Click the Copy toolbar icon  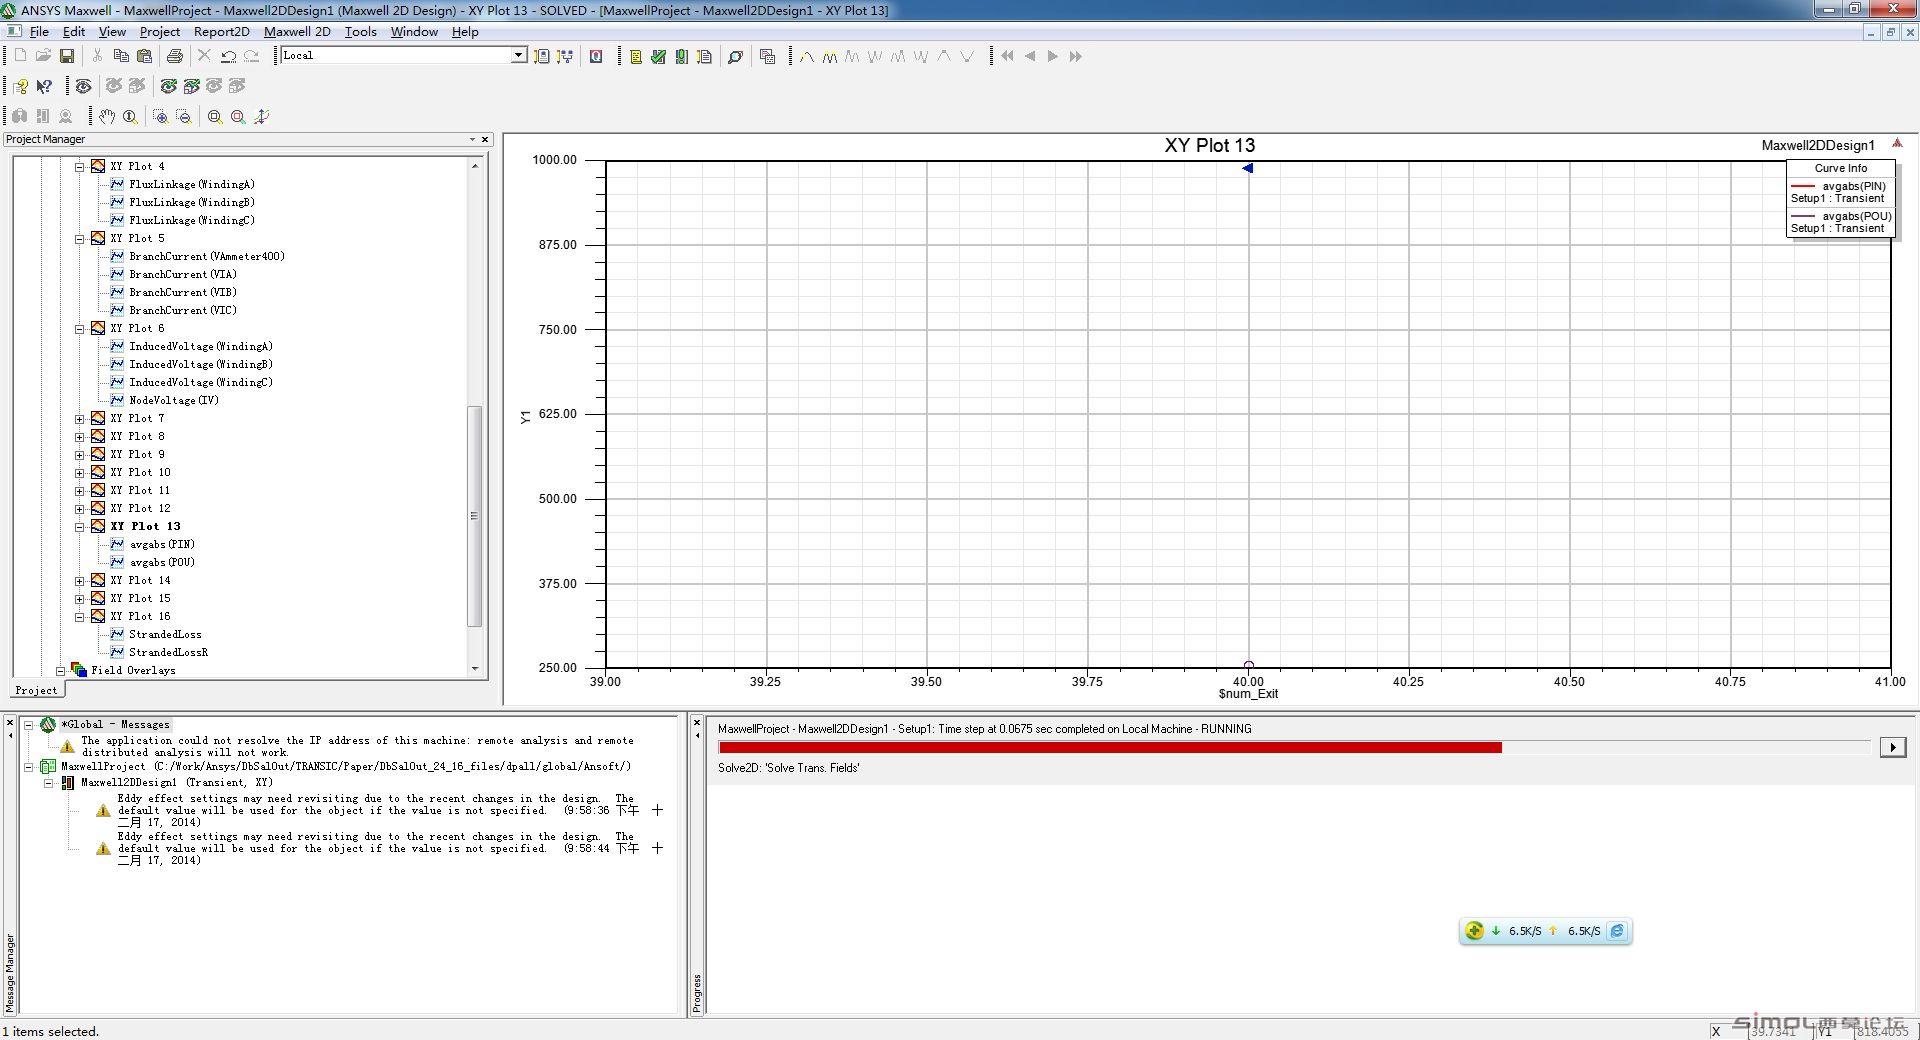pos(121,56)
